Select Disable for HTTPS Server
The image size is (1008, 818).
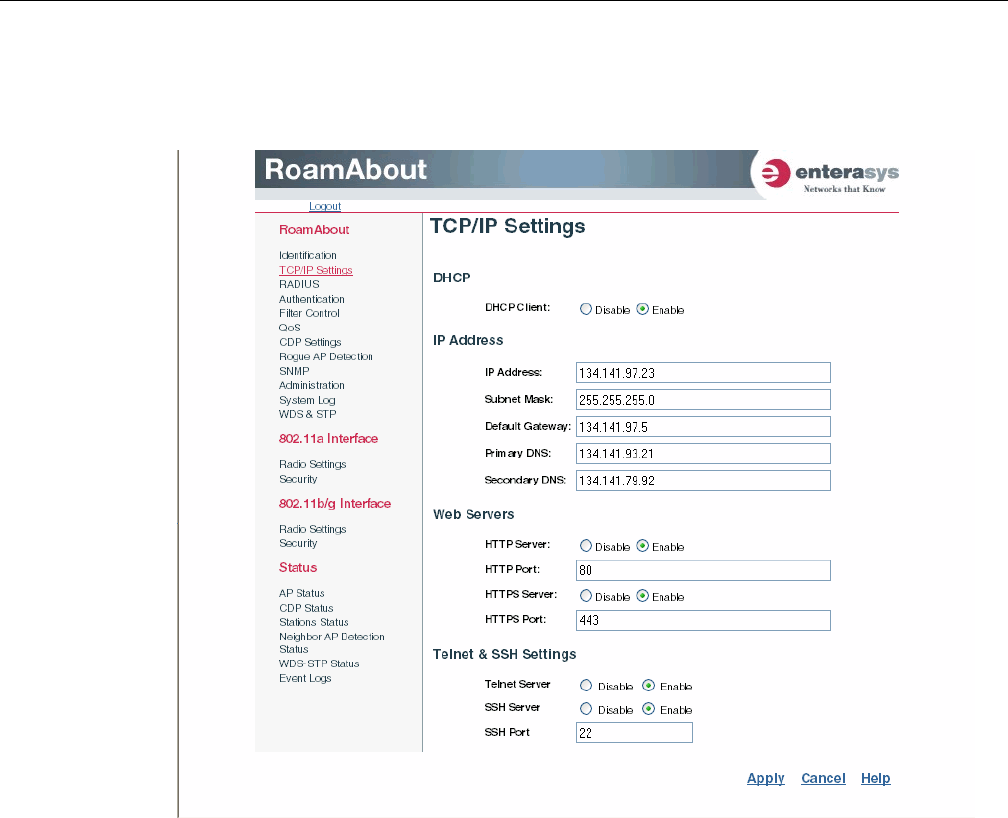(x=586, y=596)
